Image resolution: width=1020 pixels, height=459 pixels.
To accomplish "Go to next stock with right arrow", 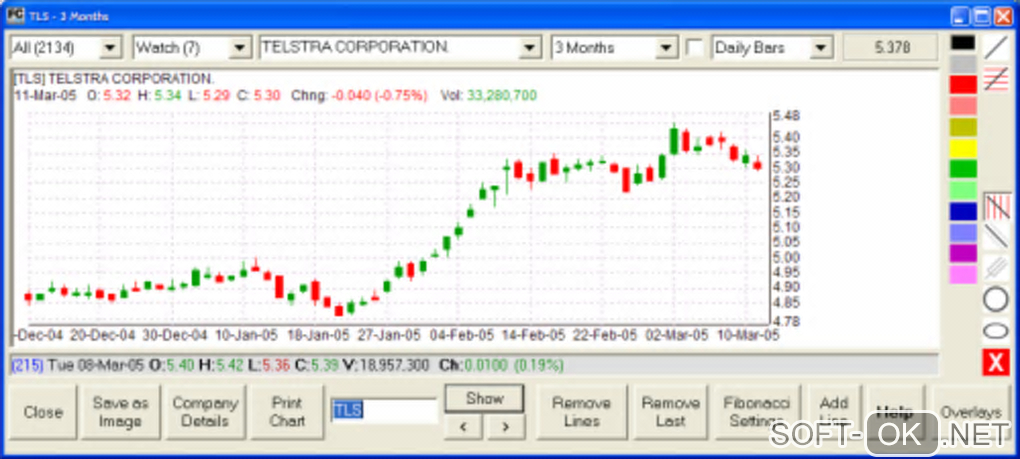I will (x=505, y=427).
